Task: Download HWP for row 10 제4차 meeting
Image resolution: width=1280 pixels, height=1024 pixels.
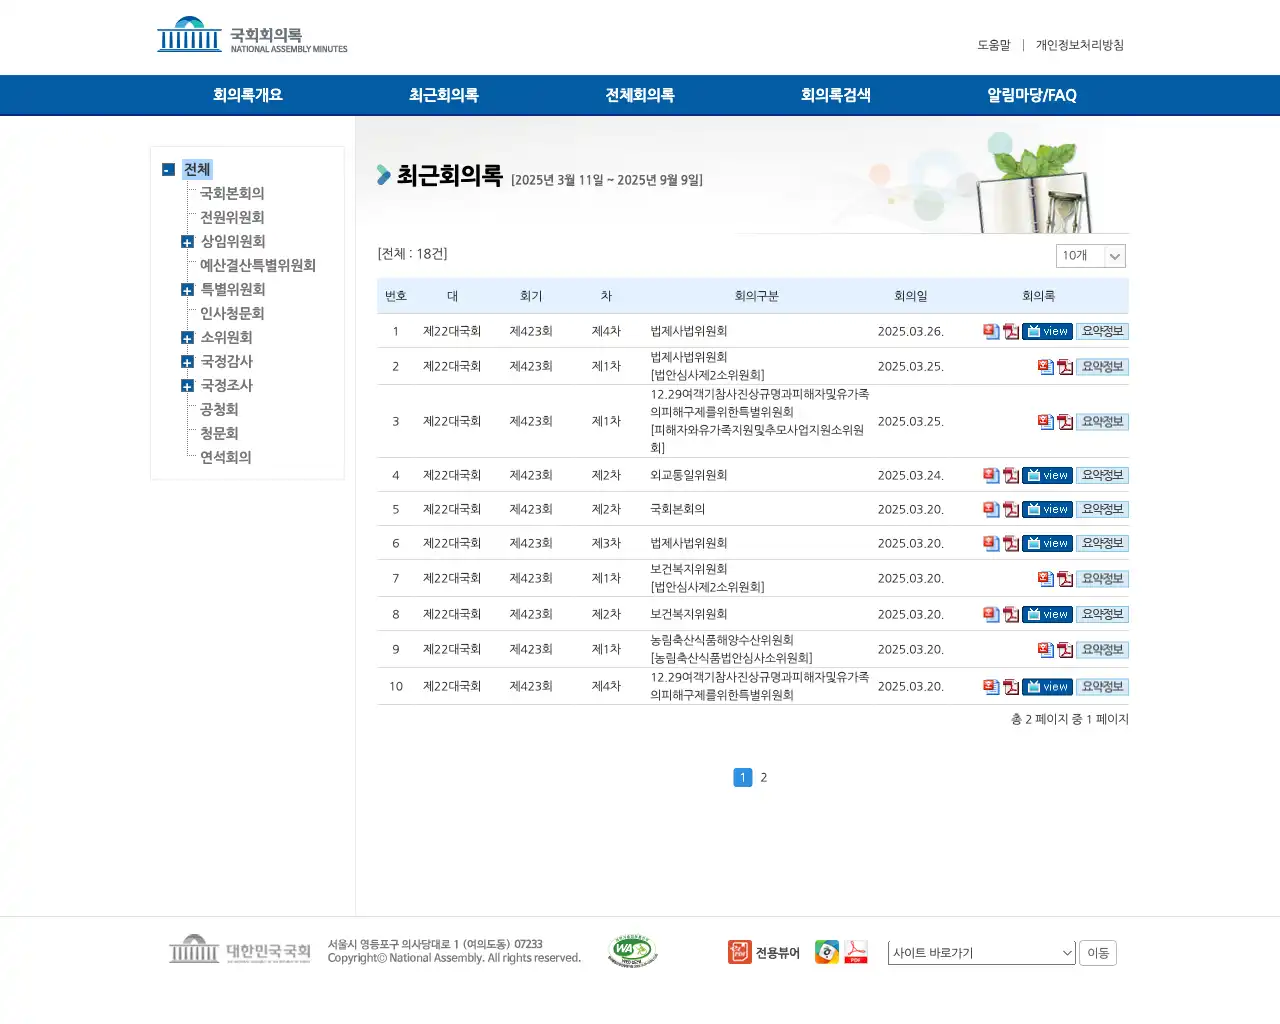Action: click(x=991, y=687)
